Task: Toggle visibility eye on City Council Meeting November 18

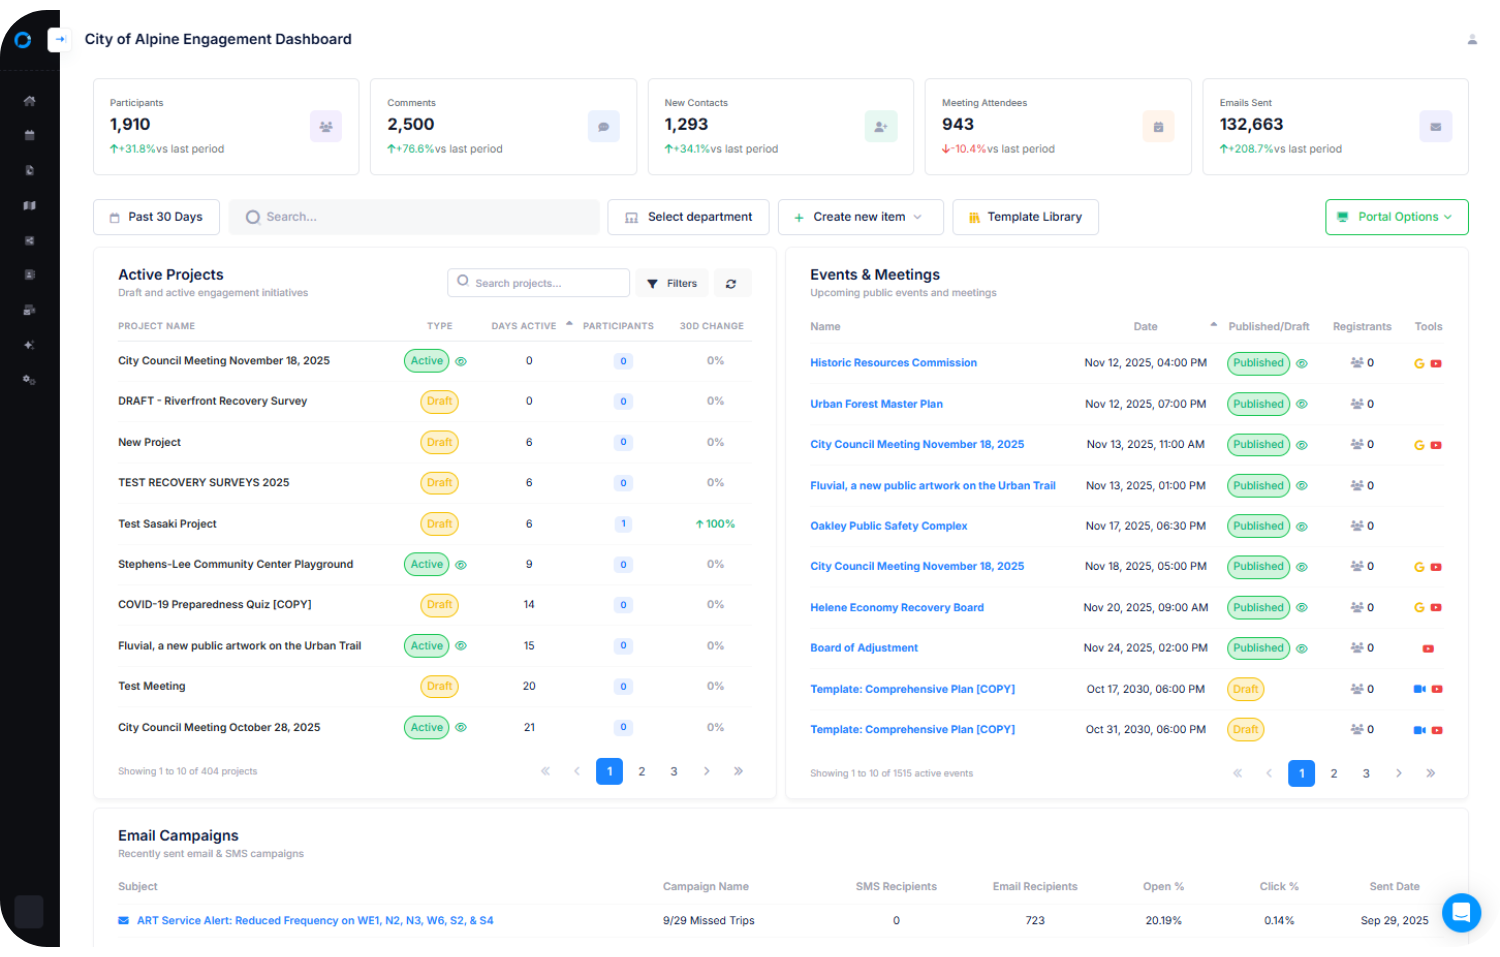Action: (x=461, y=361)
